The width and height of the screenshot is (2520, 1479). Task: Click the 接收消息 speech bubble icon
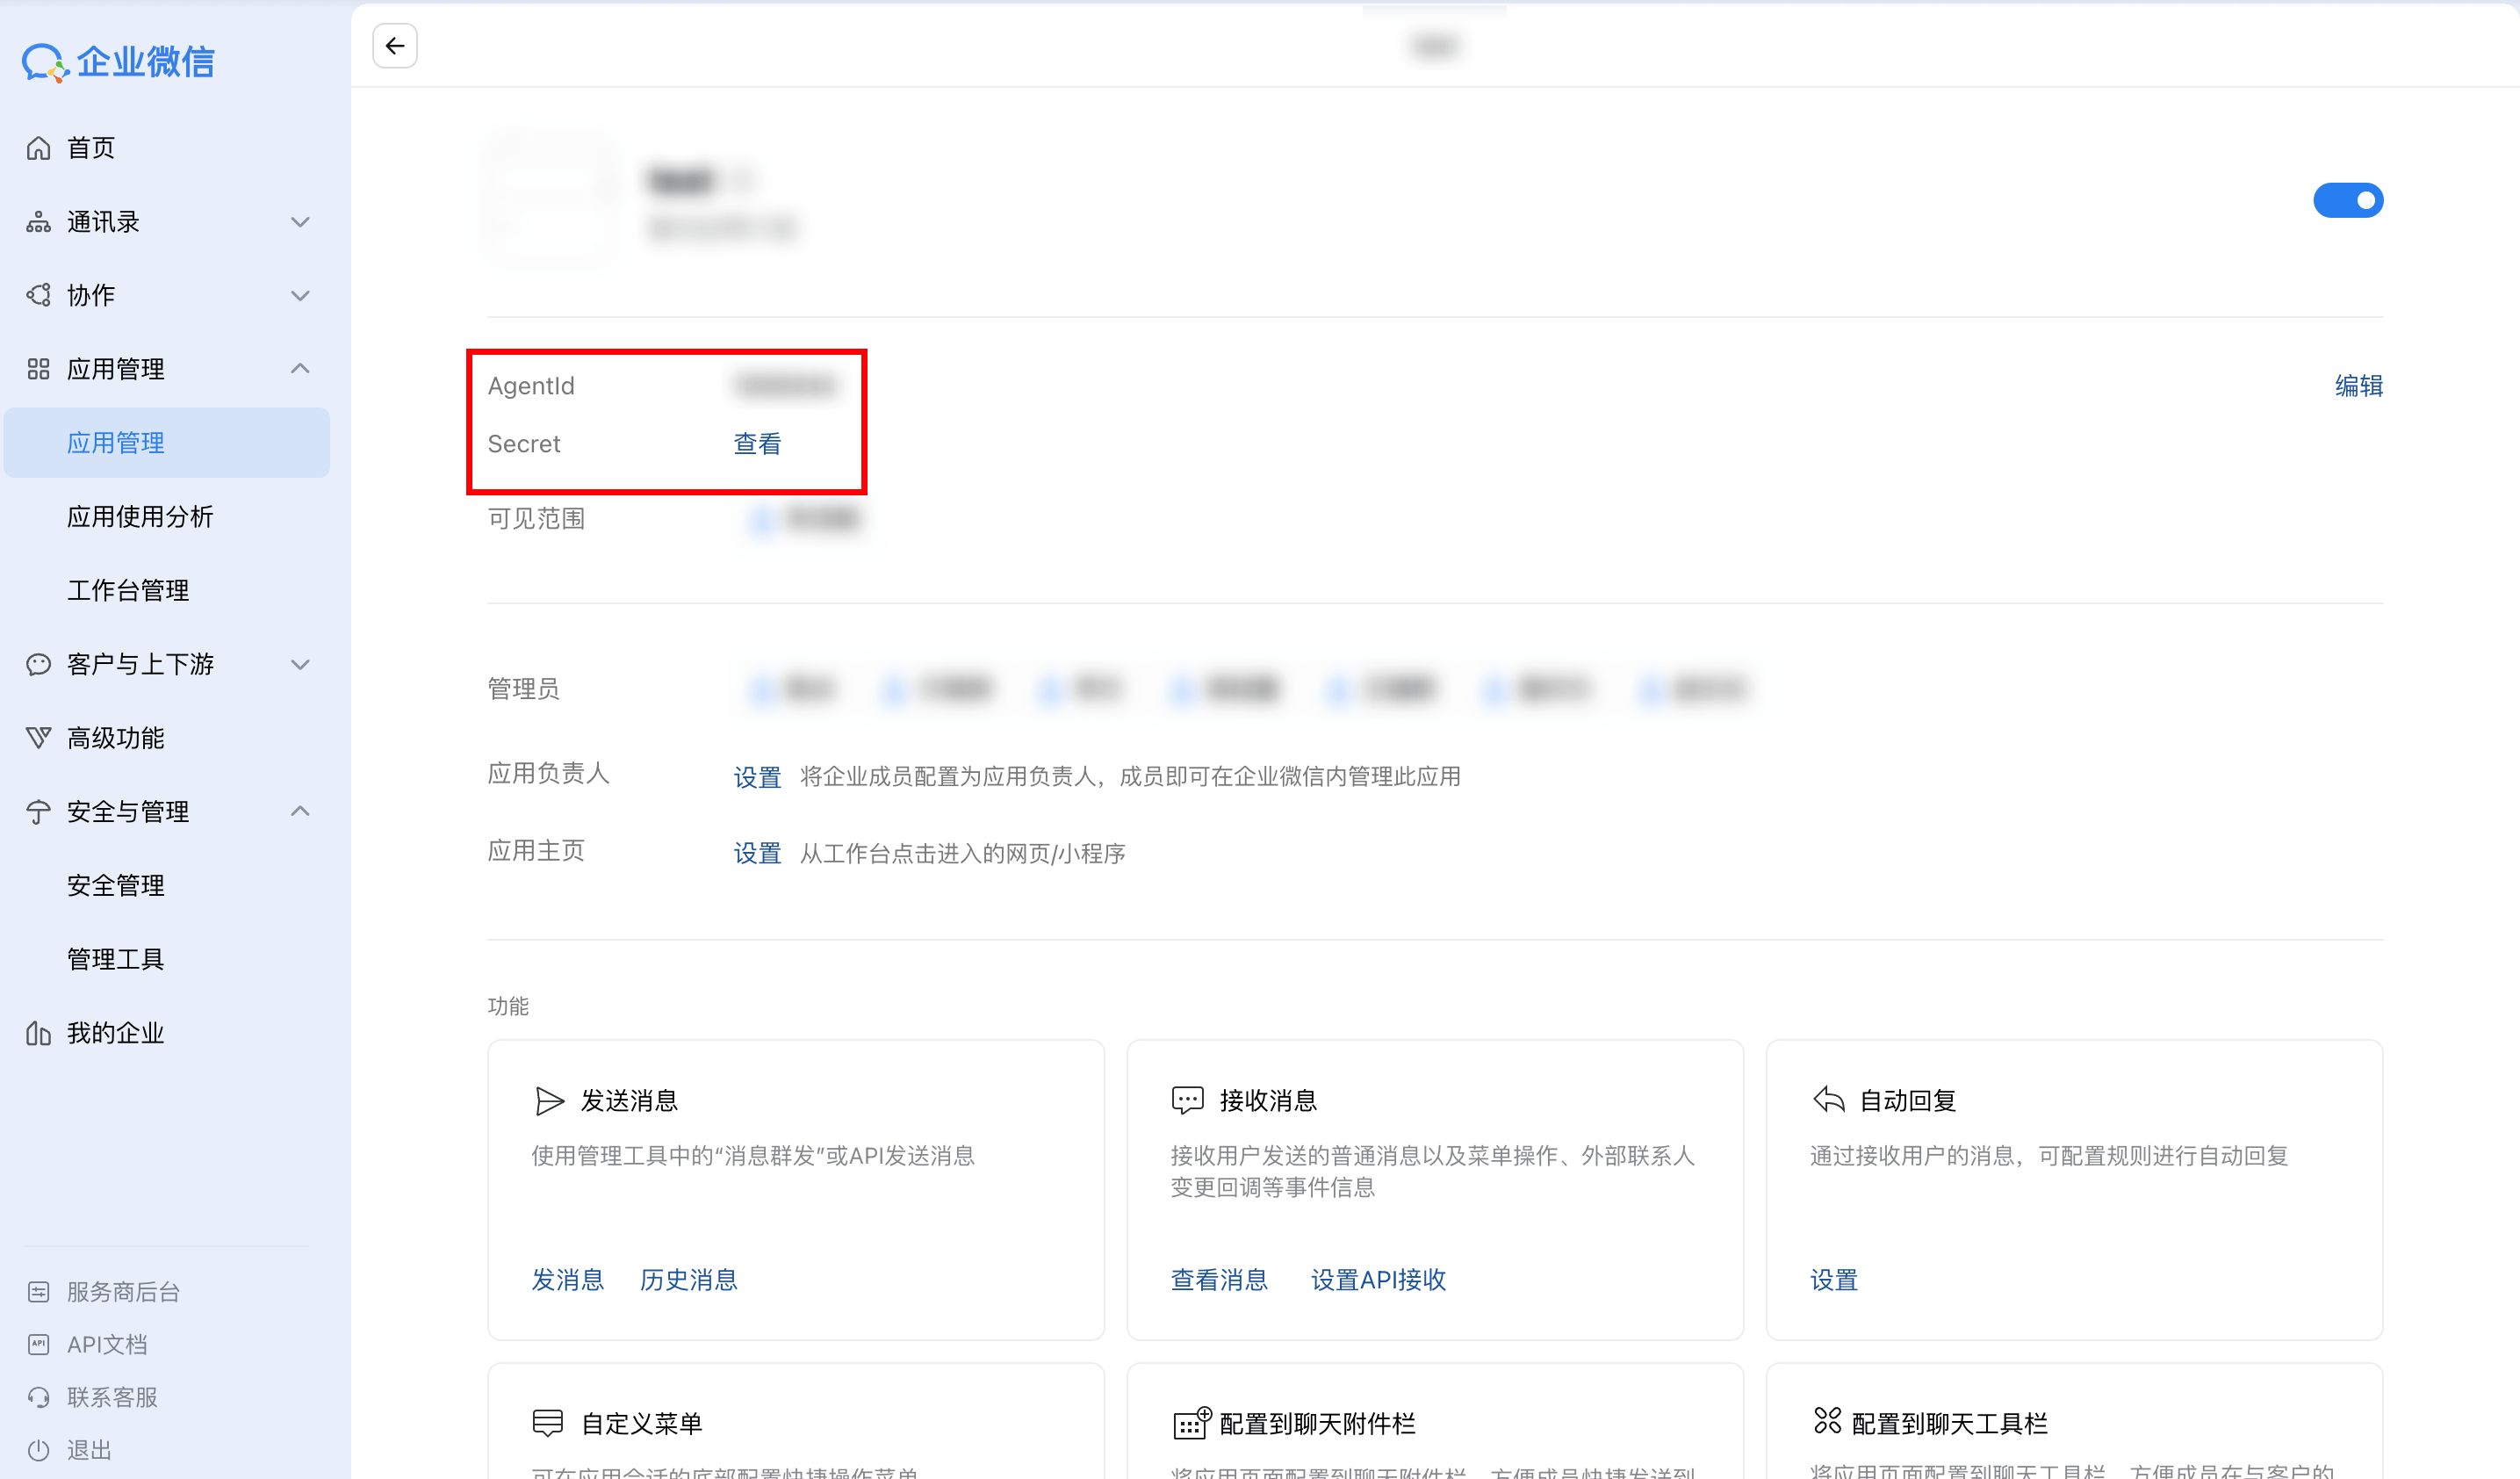tap(1188, 1101)
